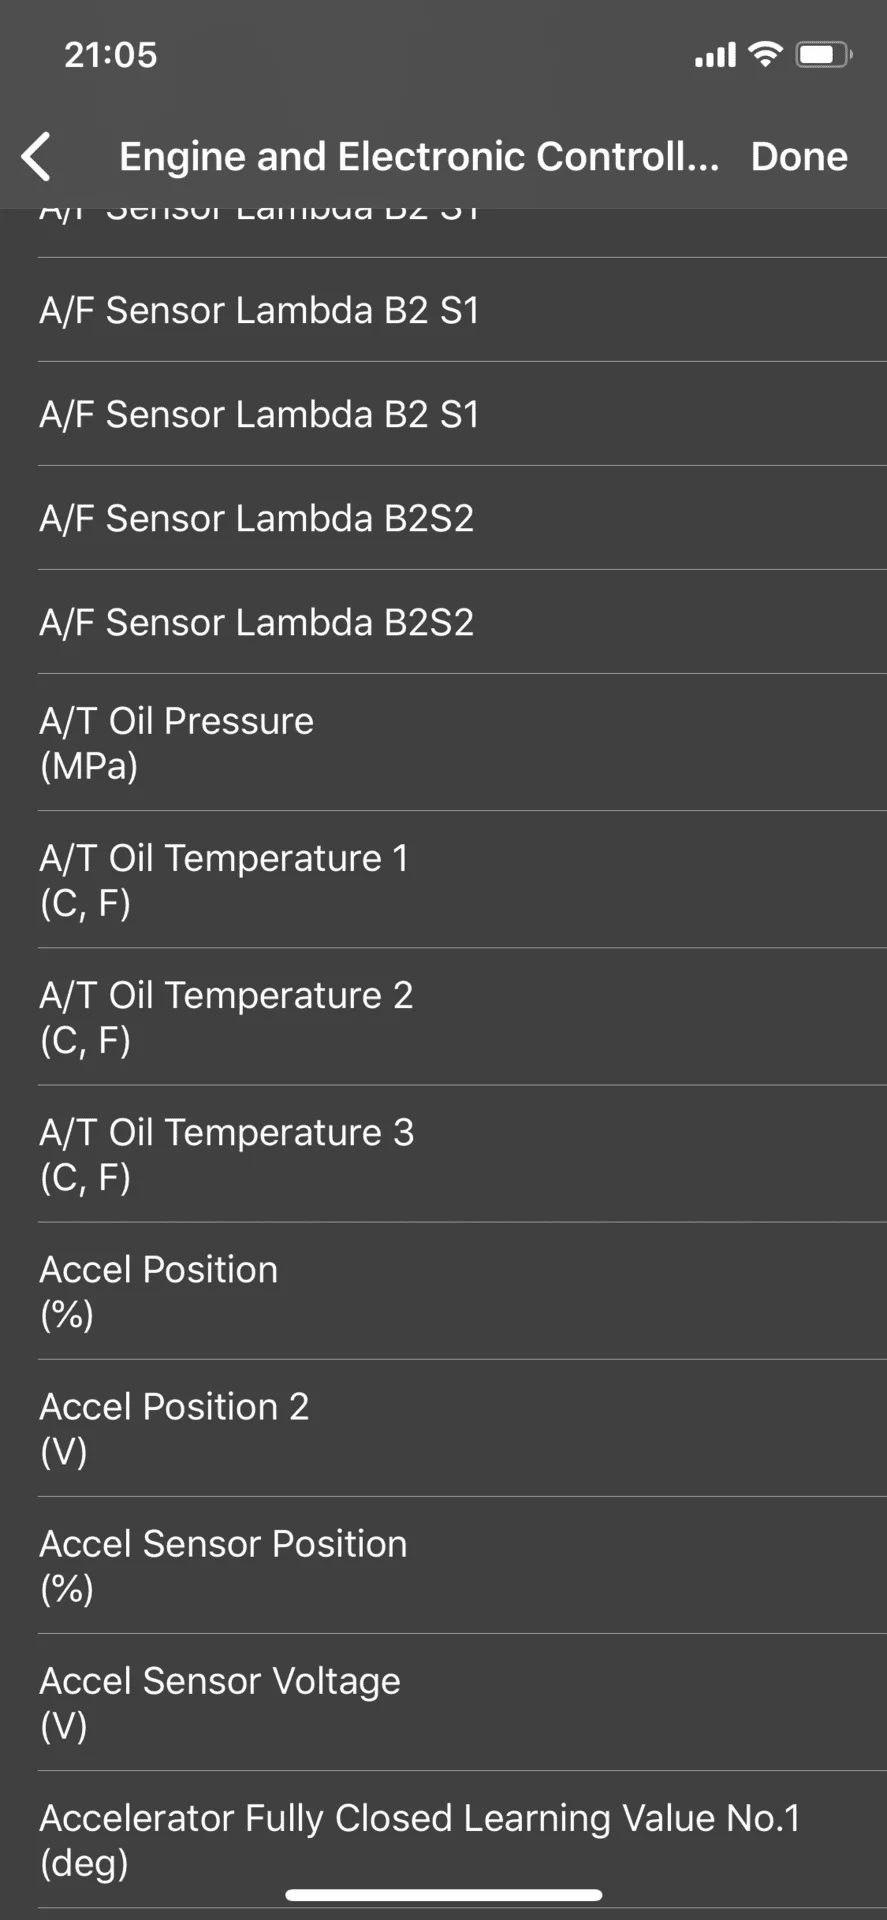Tap the battery indicator icon

823,54
